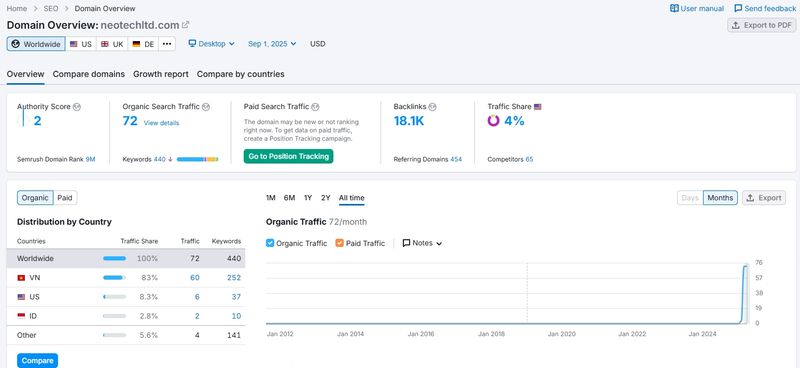The width and height of the screenshot is (800, 368).
Task: Click the Vietnam flag in VN row
Action: pyautogui.click(x=21, y=278)
